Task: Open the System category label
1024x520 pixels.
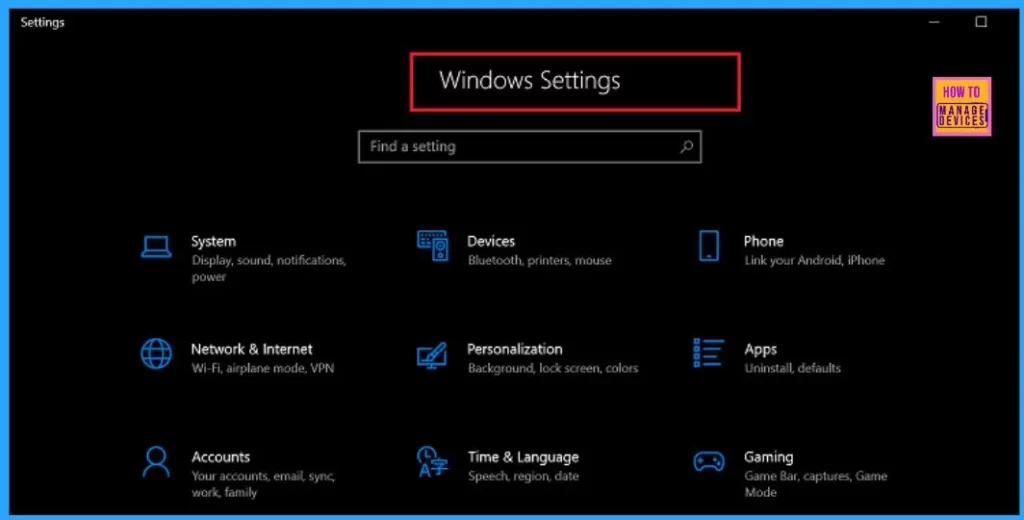Action: click(x=213, y=242)
